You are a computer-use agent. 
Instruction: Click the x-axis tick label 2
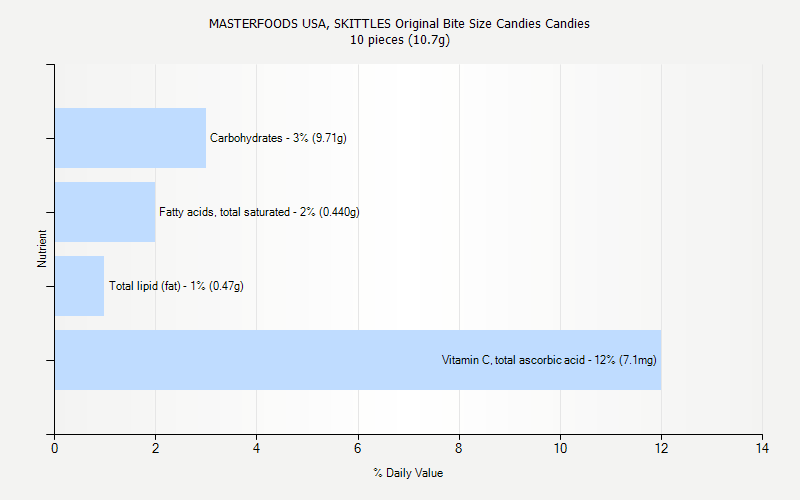pos(155,448)
